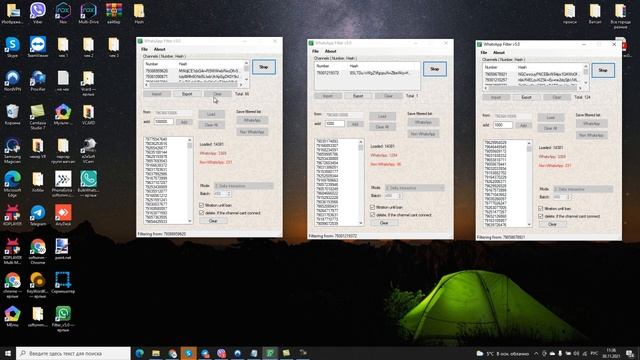Open File menu in right Filter window
This screenshot has width=640, height=360.
pyautogui.click(x=484, y=52)
